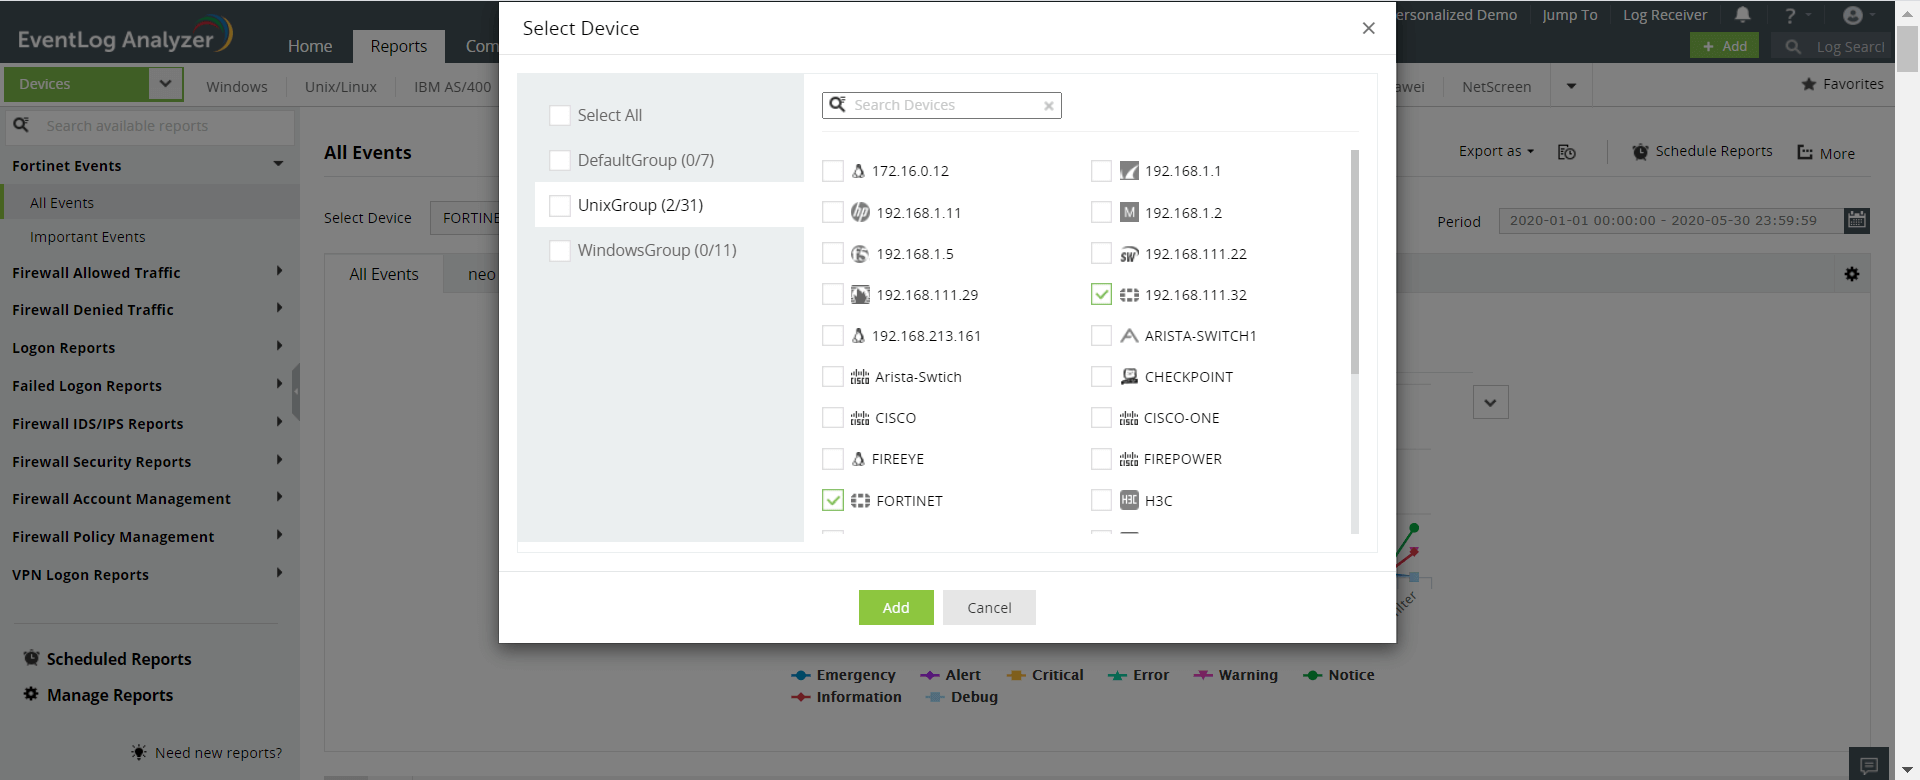Open the help question mark menu

coord(1790,15)
